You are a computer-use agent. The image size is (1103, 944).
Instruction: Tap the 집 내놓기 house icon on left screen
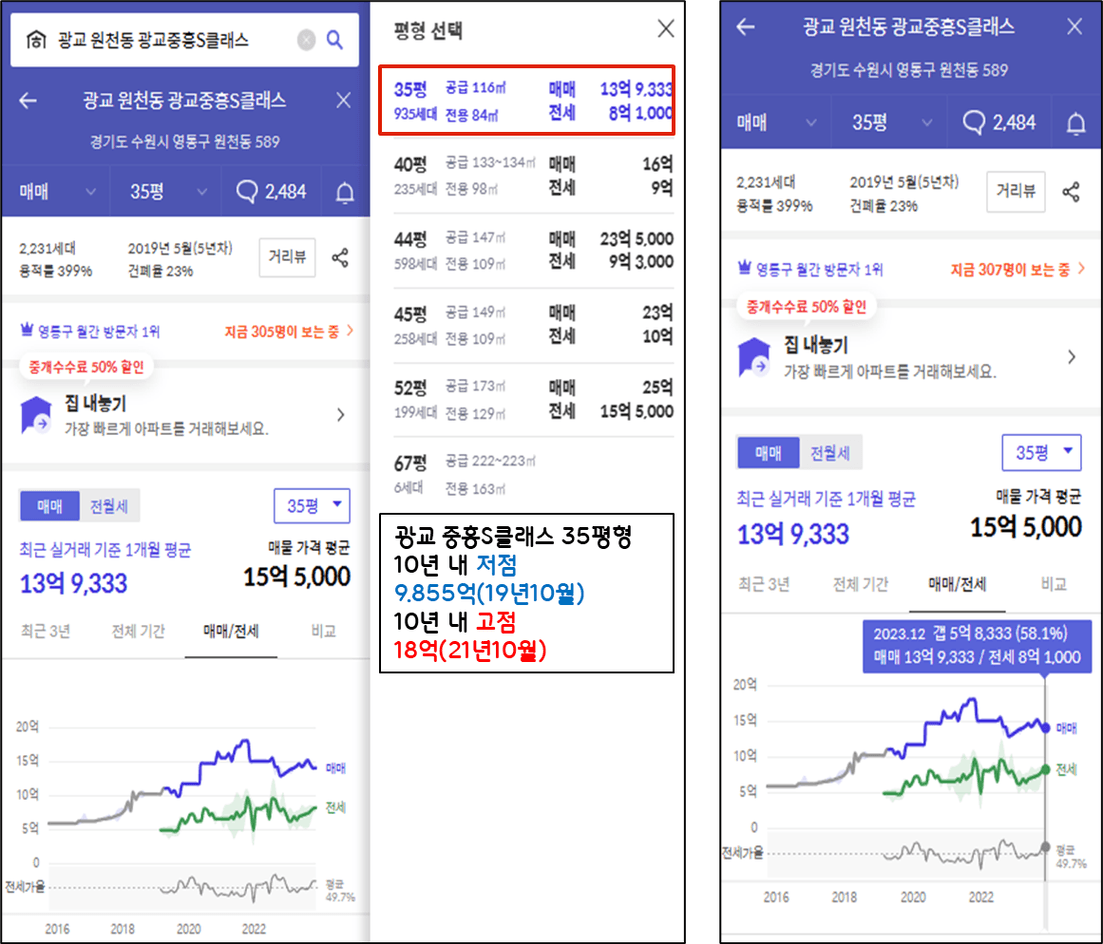point(36,415)
